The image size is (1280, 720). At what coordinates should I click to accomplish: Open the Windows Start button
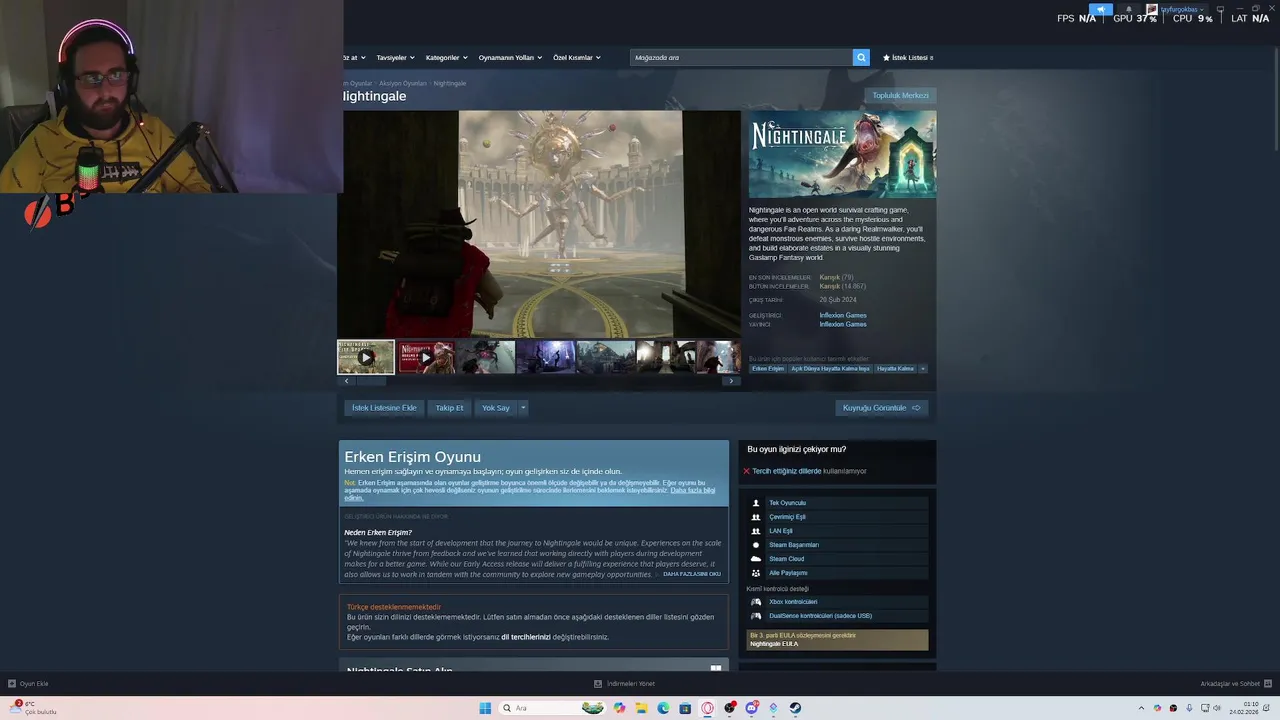pyautogui.click(x=485, y=708)
